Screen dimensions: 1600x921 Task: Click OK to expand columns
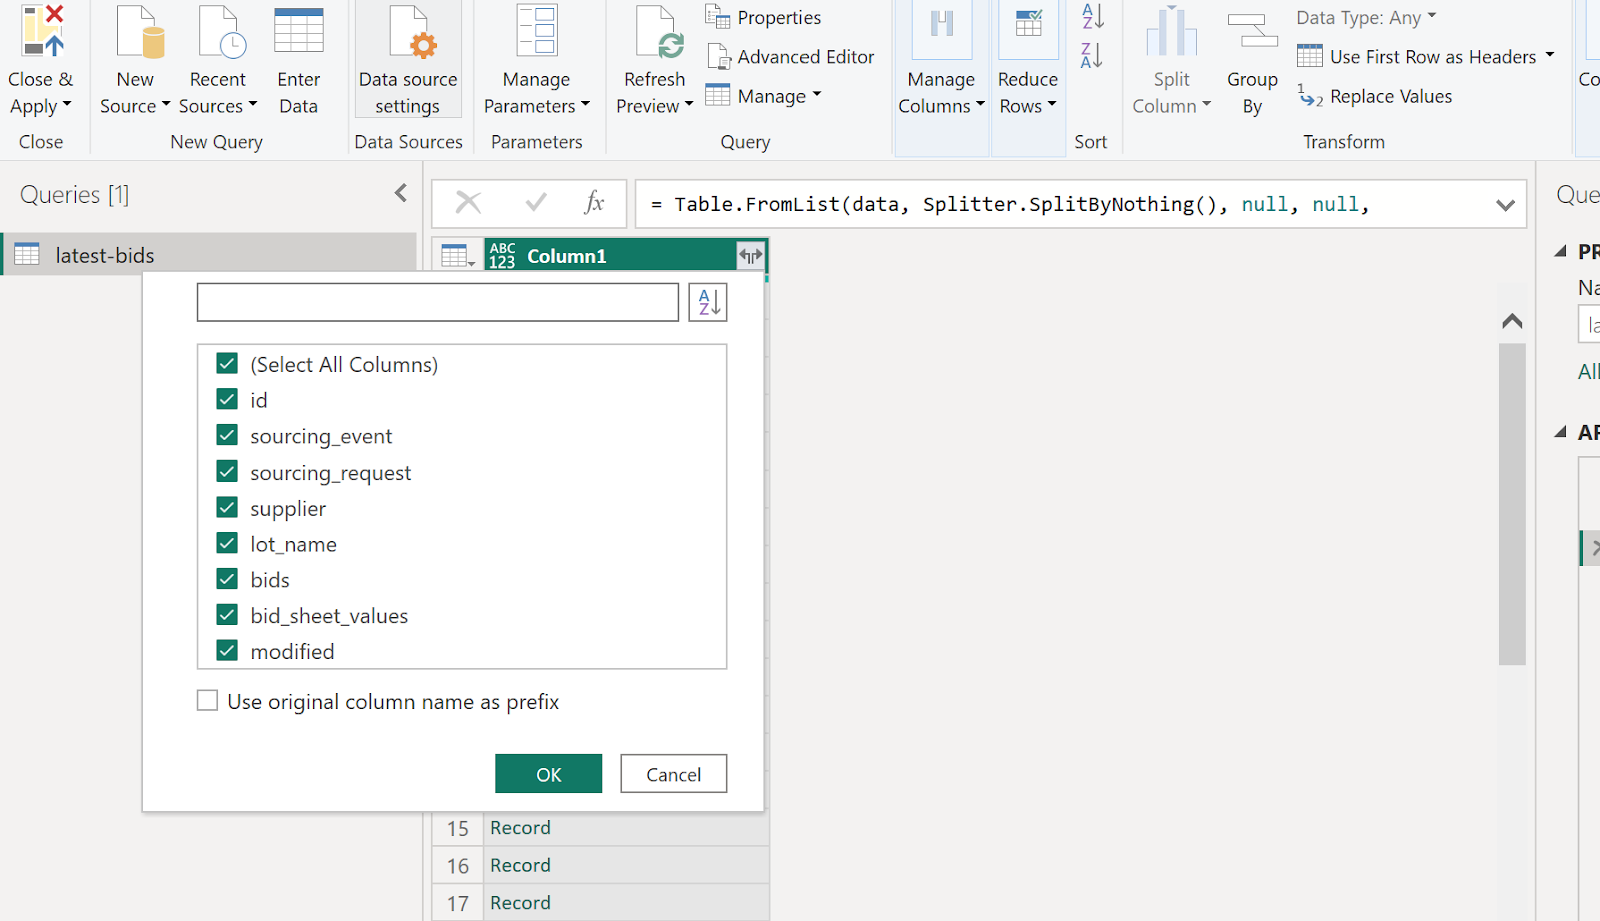[x=548, y=774]
